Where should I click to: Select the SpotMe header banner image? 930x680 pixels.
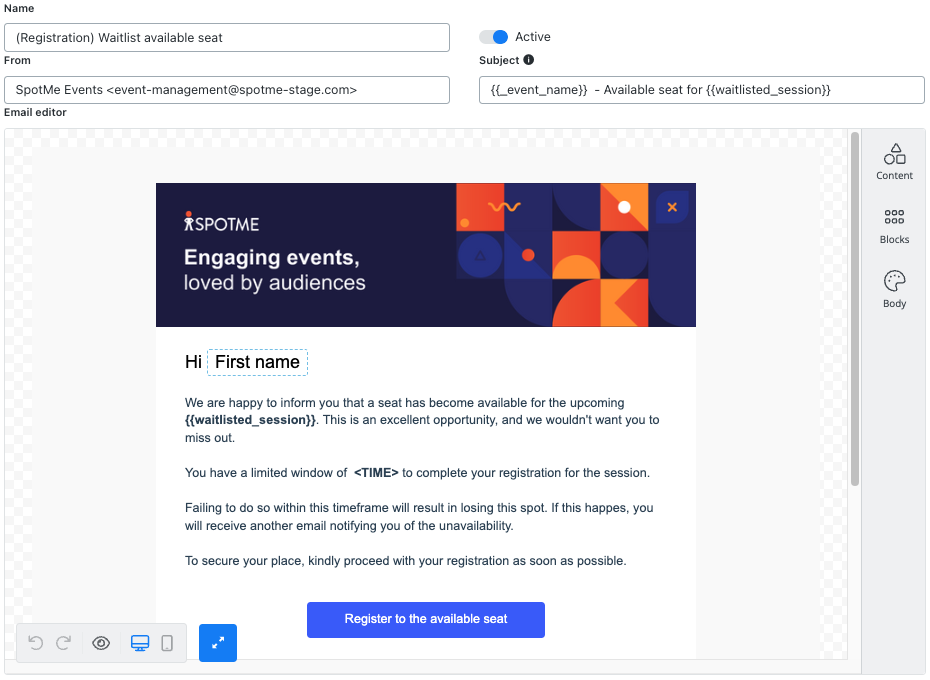coord(426,255)
